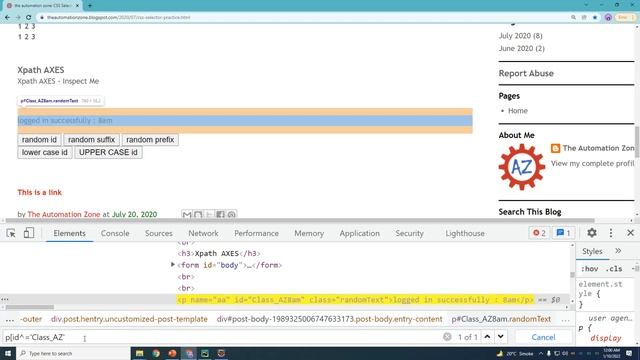Click the AZ gear profile image
This screenshot has height=360, width=640.
(x=522, y=167)
